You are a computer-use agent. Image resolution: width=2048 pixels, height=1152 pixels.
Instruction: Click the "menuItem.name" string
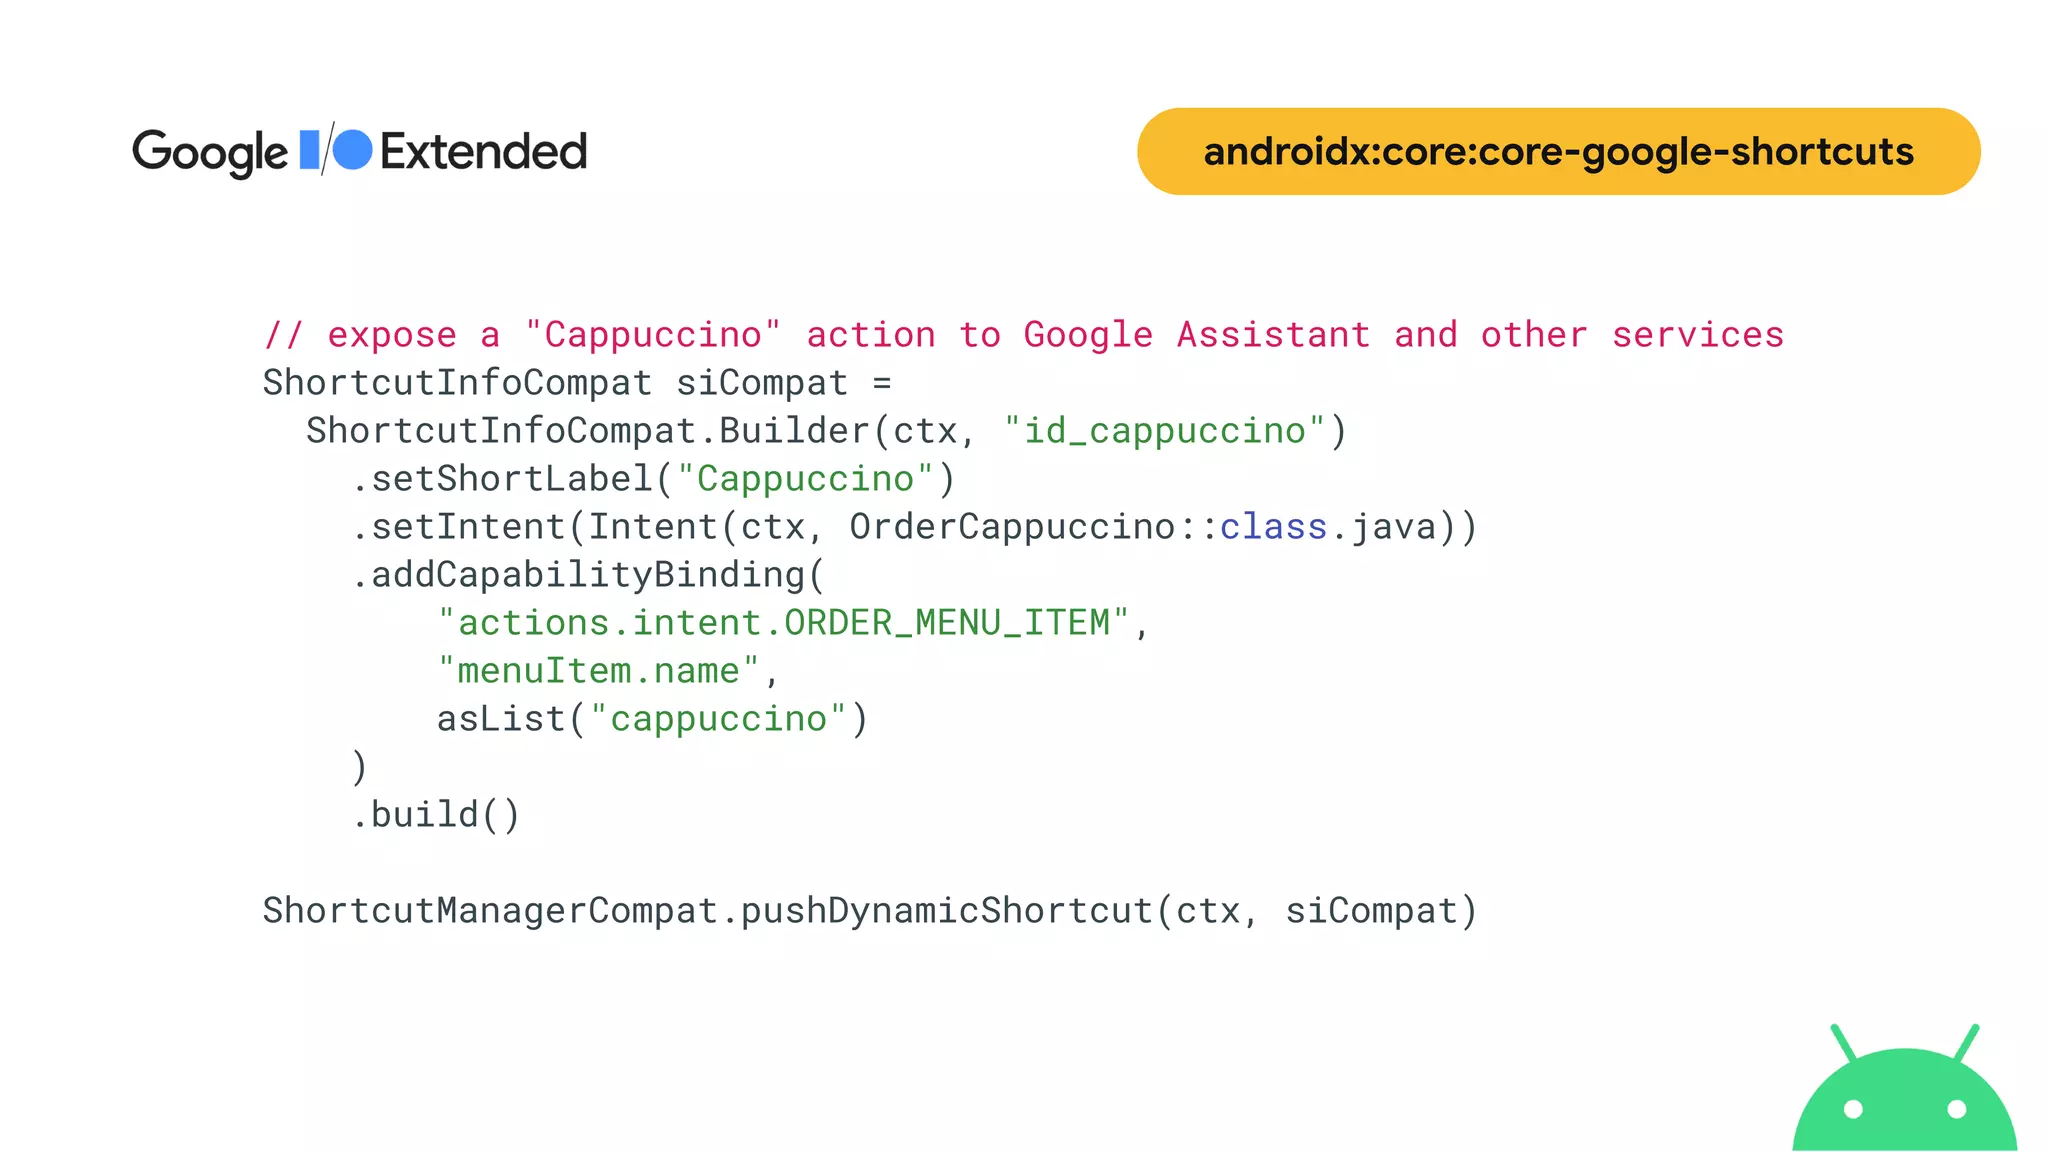[598, 671]
